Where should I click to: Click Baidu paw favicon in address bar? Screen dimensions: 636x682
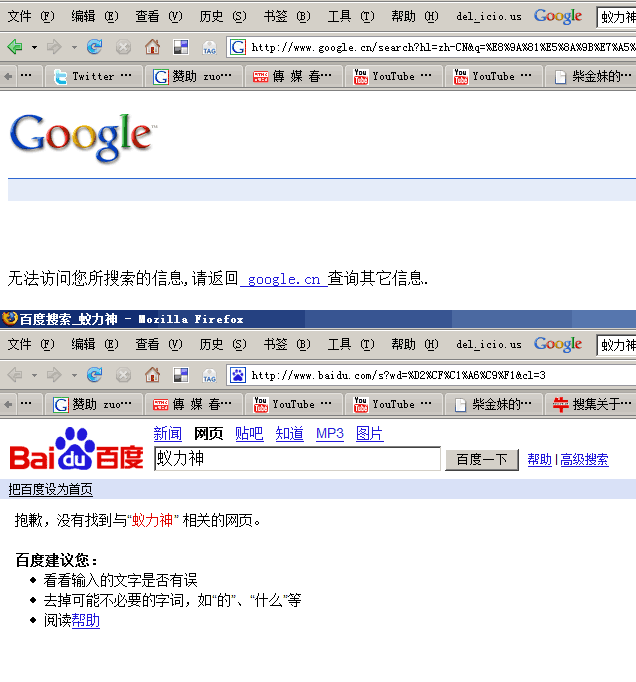coord(238,375)
